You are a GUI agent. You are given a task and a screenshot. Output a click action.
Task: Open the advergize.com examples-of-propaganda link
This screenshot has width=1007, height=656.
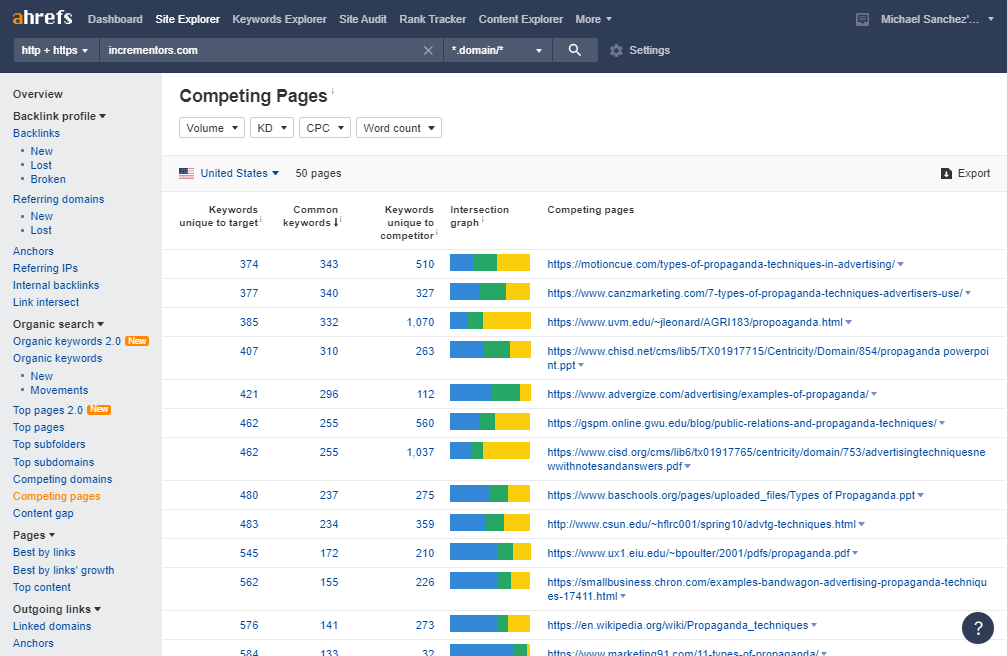[708, 394]
